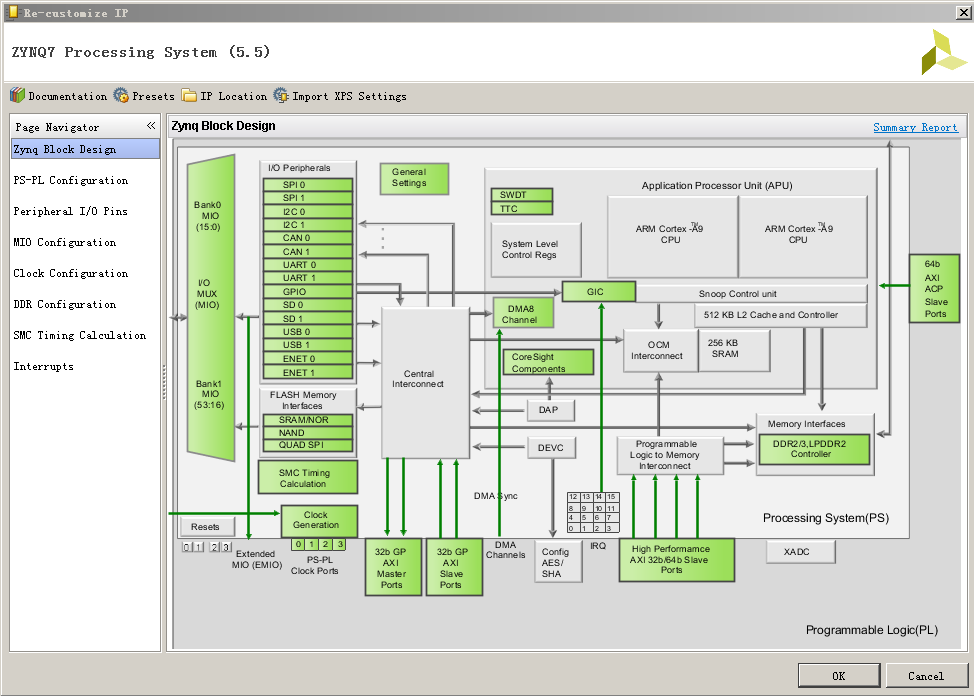Image resolution: width=974 pixels, height=696 pixels.
Task: Toggle Extended MIO checkbox 0
Action: coord(186,547)
